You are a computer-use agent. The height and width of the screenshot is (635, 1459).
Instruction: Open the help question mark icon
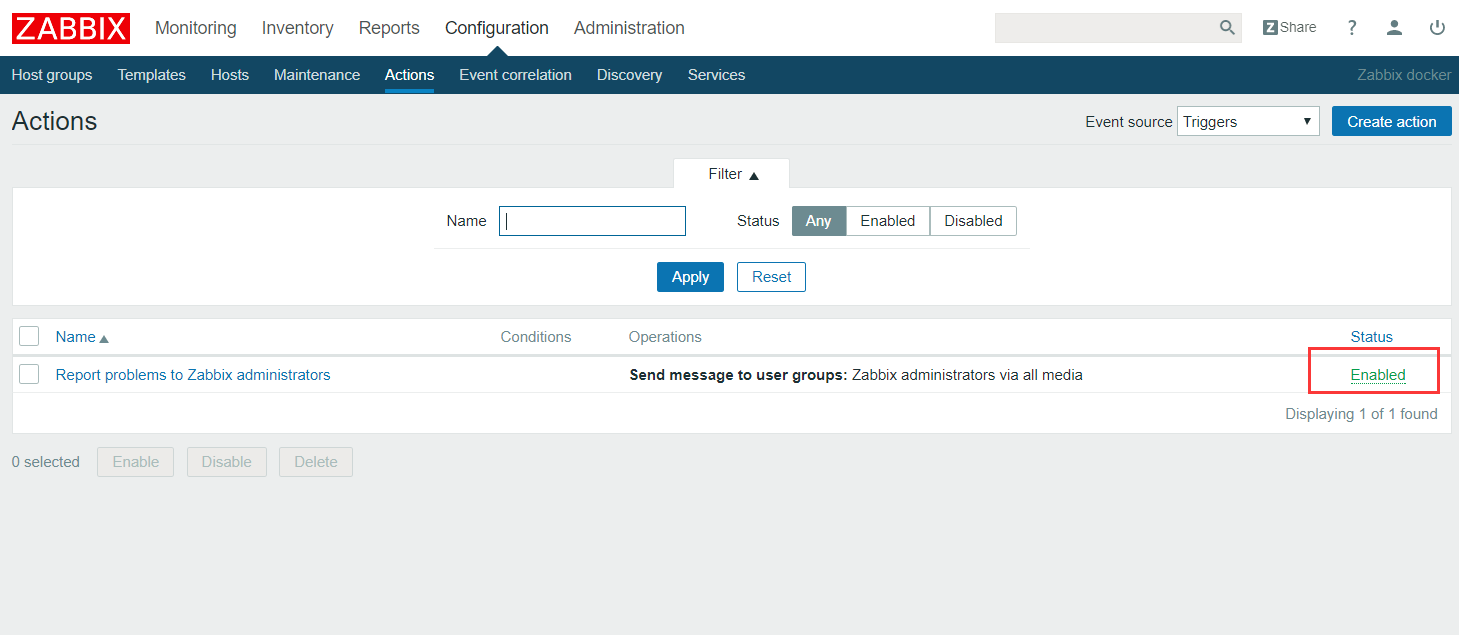[x=1352, y=28]
